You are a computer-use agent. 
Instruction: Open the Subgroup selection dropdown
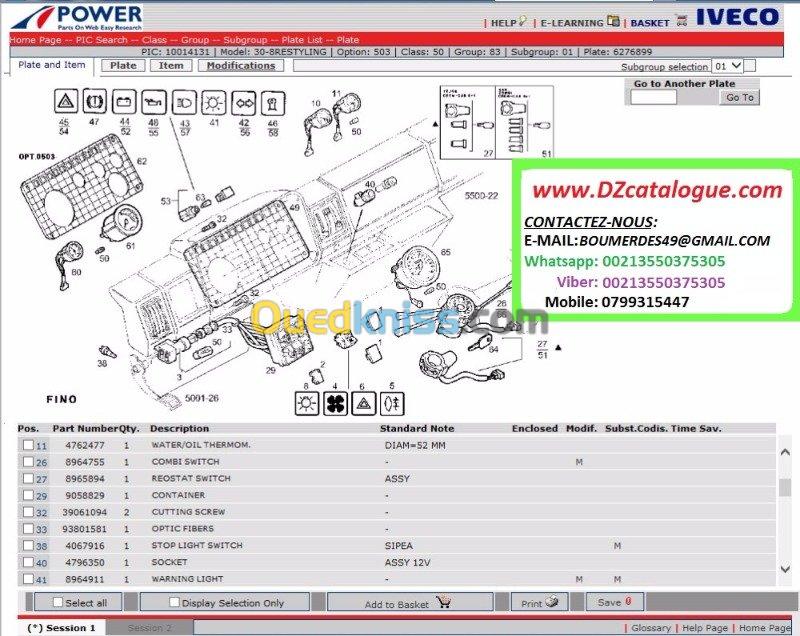click(x=727, y=66)
